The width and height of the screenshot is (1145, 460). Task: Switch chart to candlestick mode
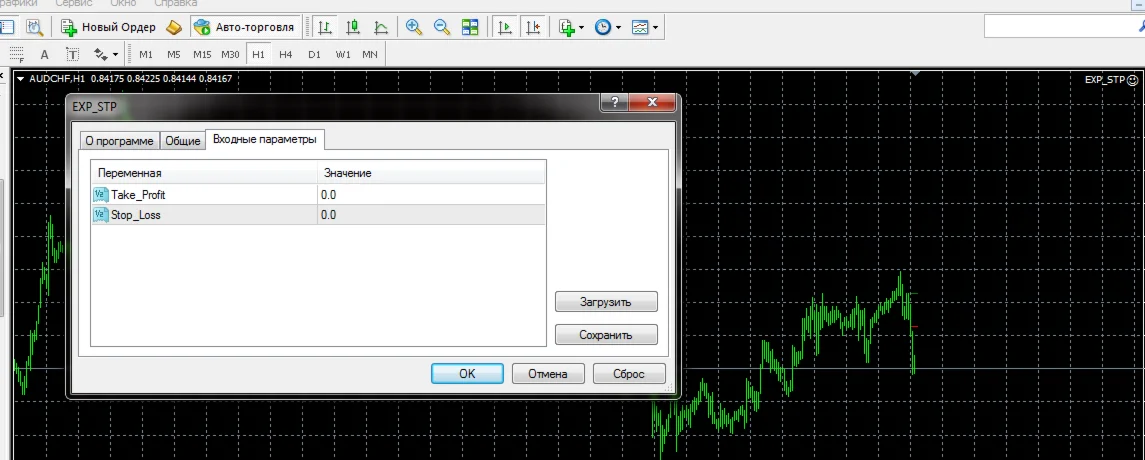(x=353, y=28)
